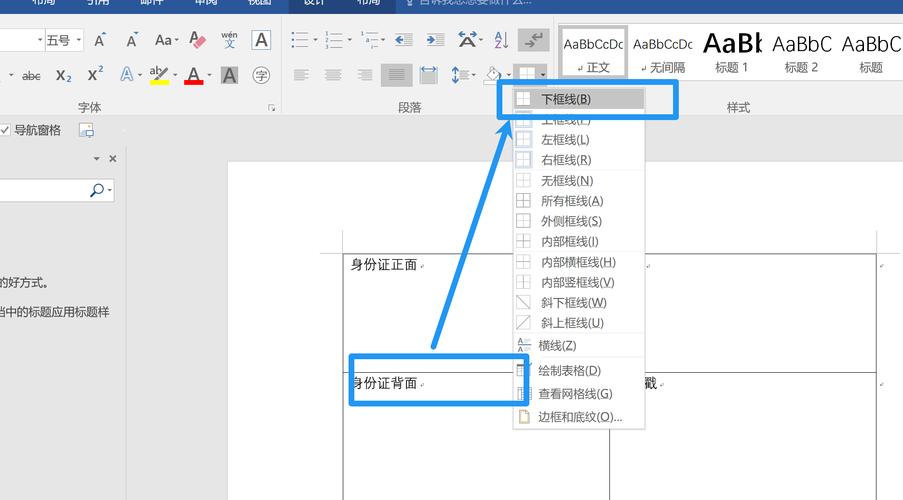
Task: Clear all formatting eraser icon
Action: point(197,40)
